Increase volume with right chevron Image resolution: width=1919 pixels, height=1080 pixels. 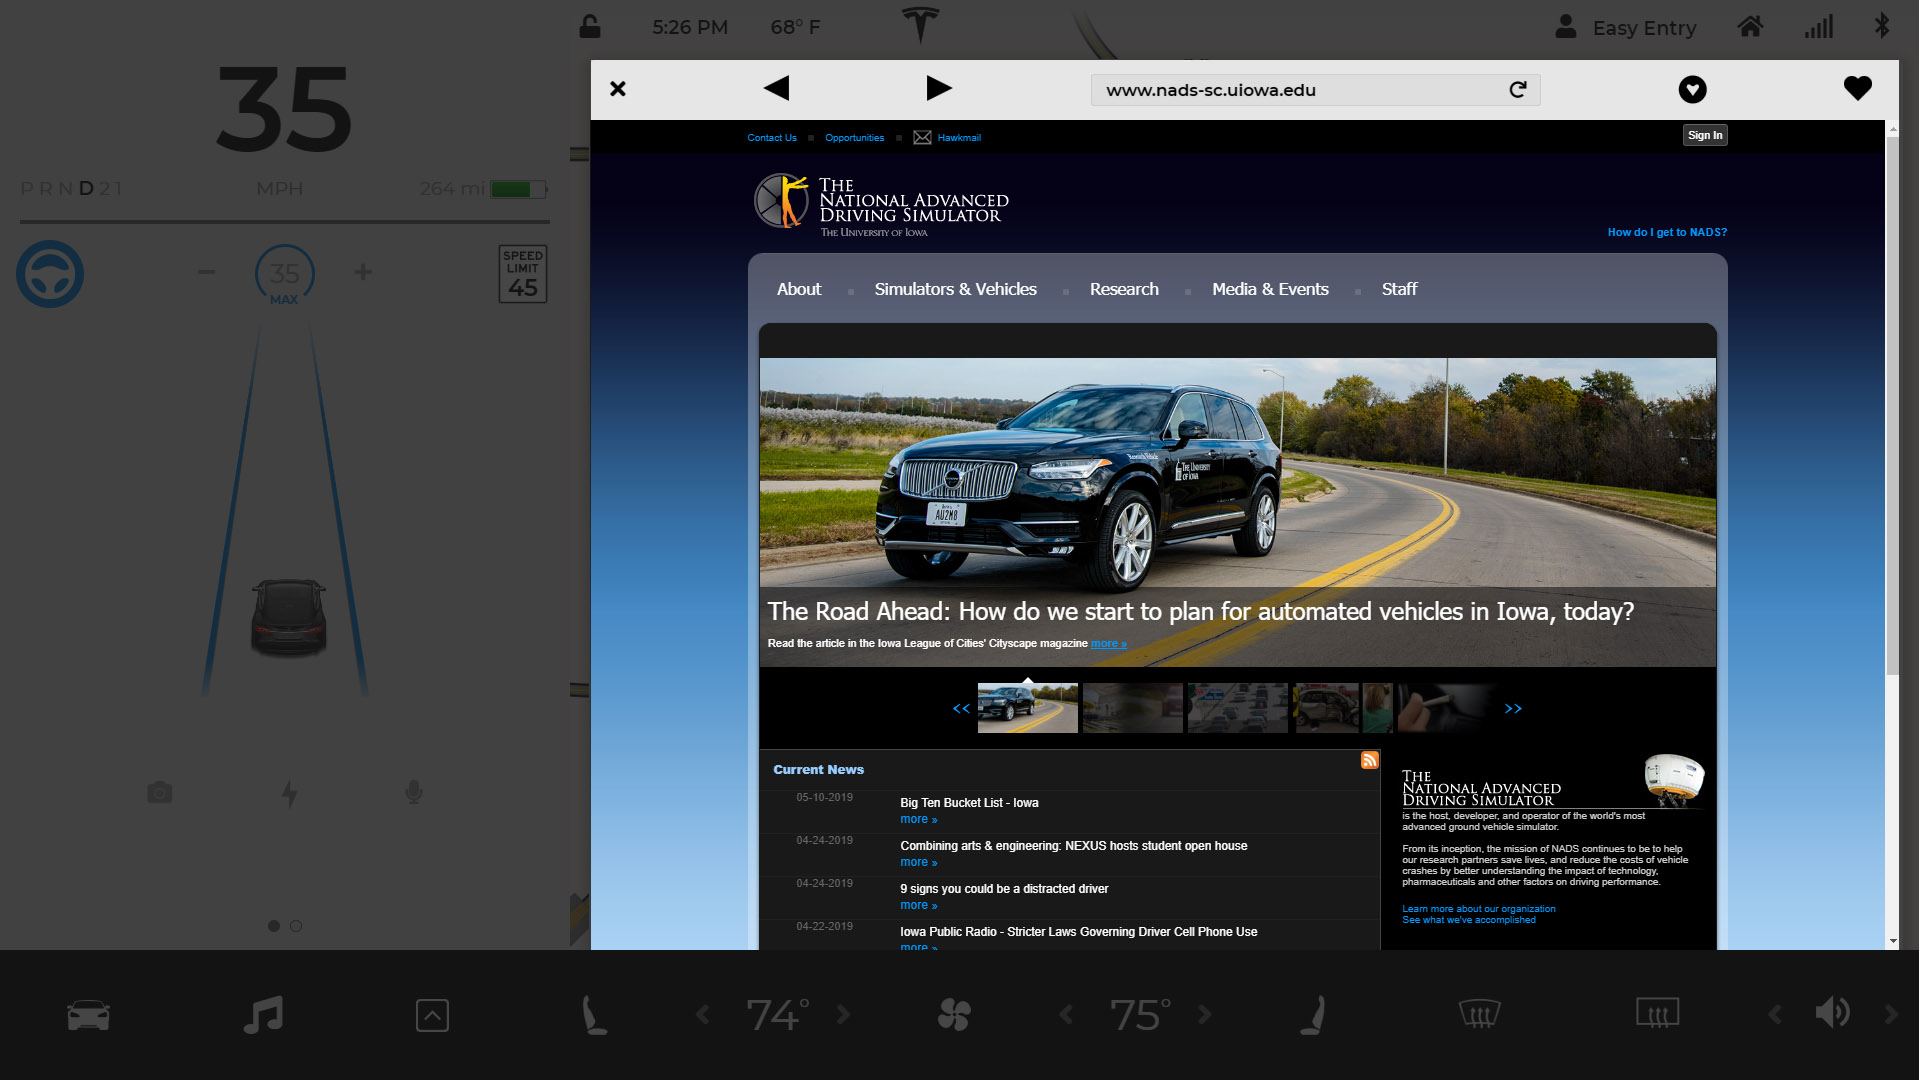pos(1891,1015)
